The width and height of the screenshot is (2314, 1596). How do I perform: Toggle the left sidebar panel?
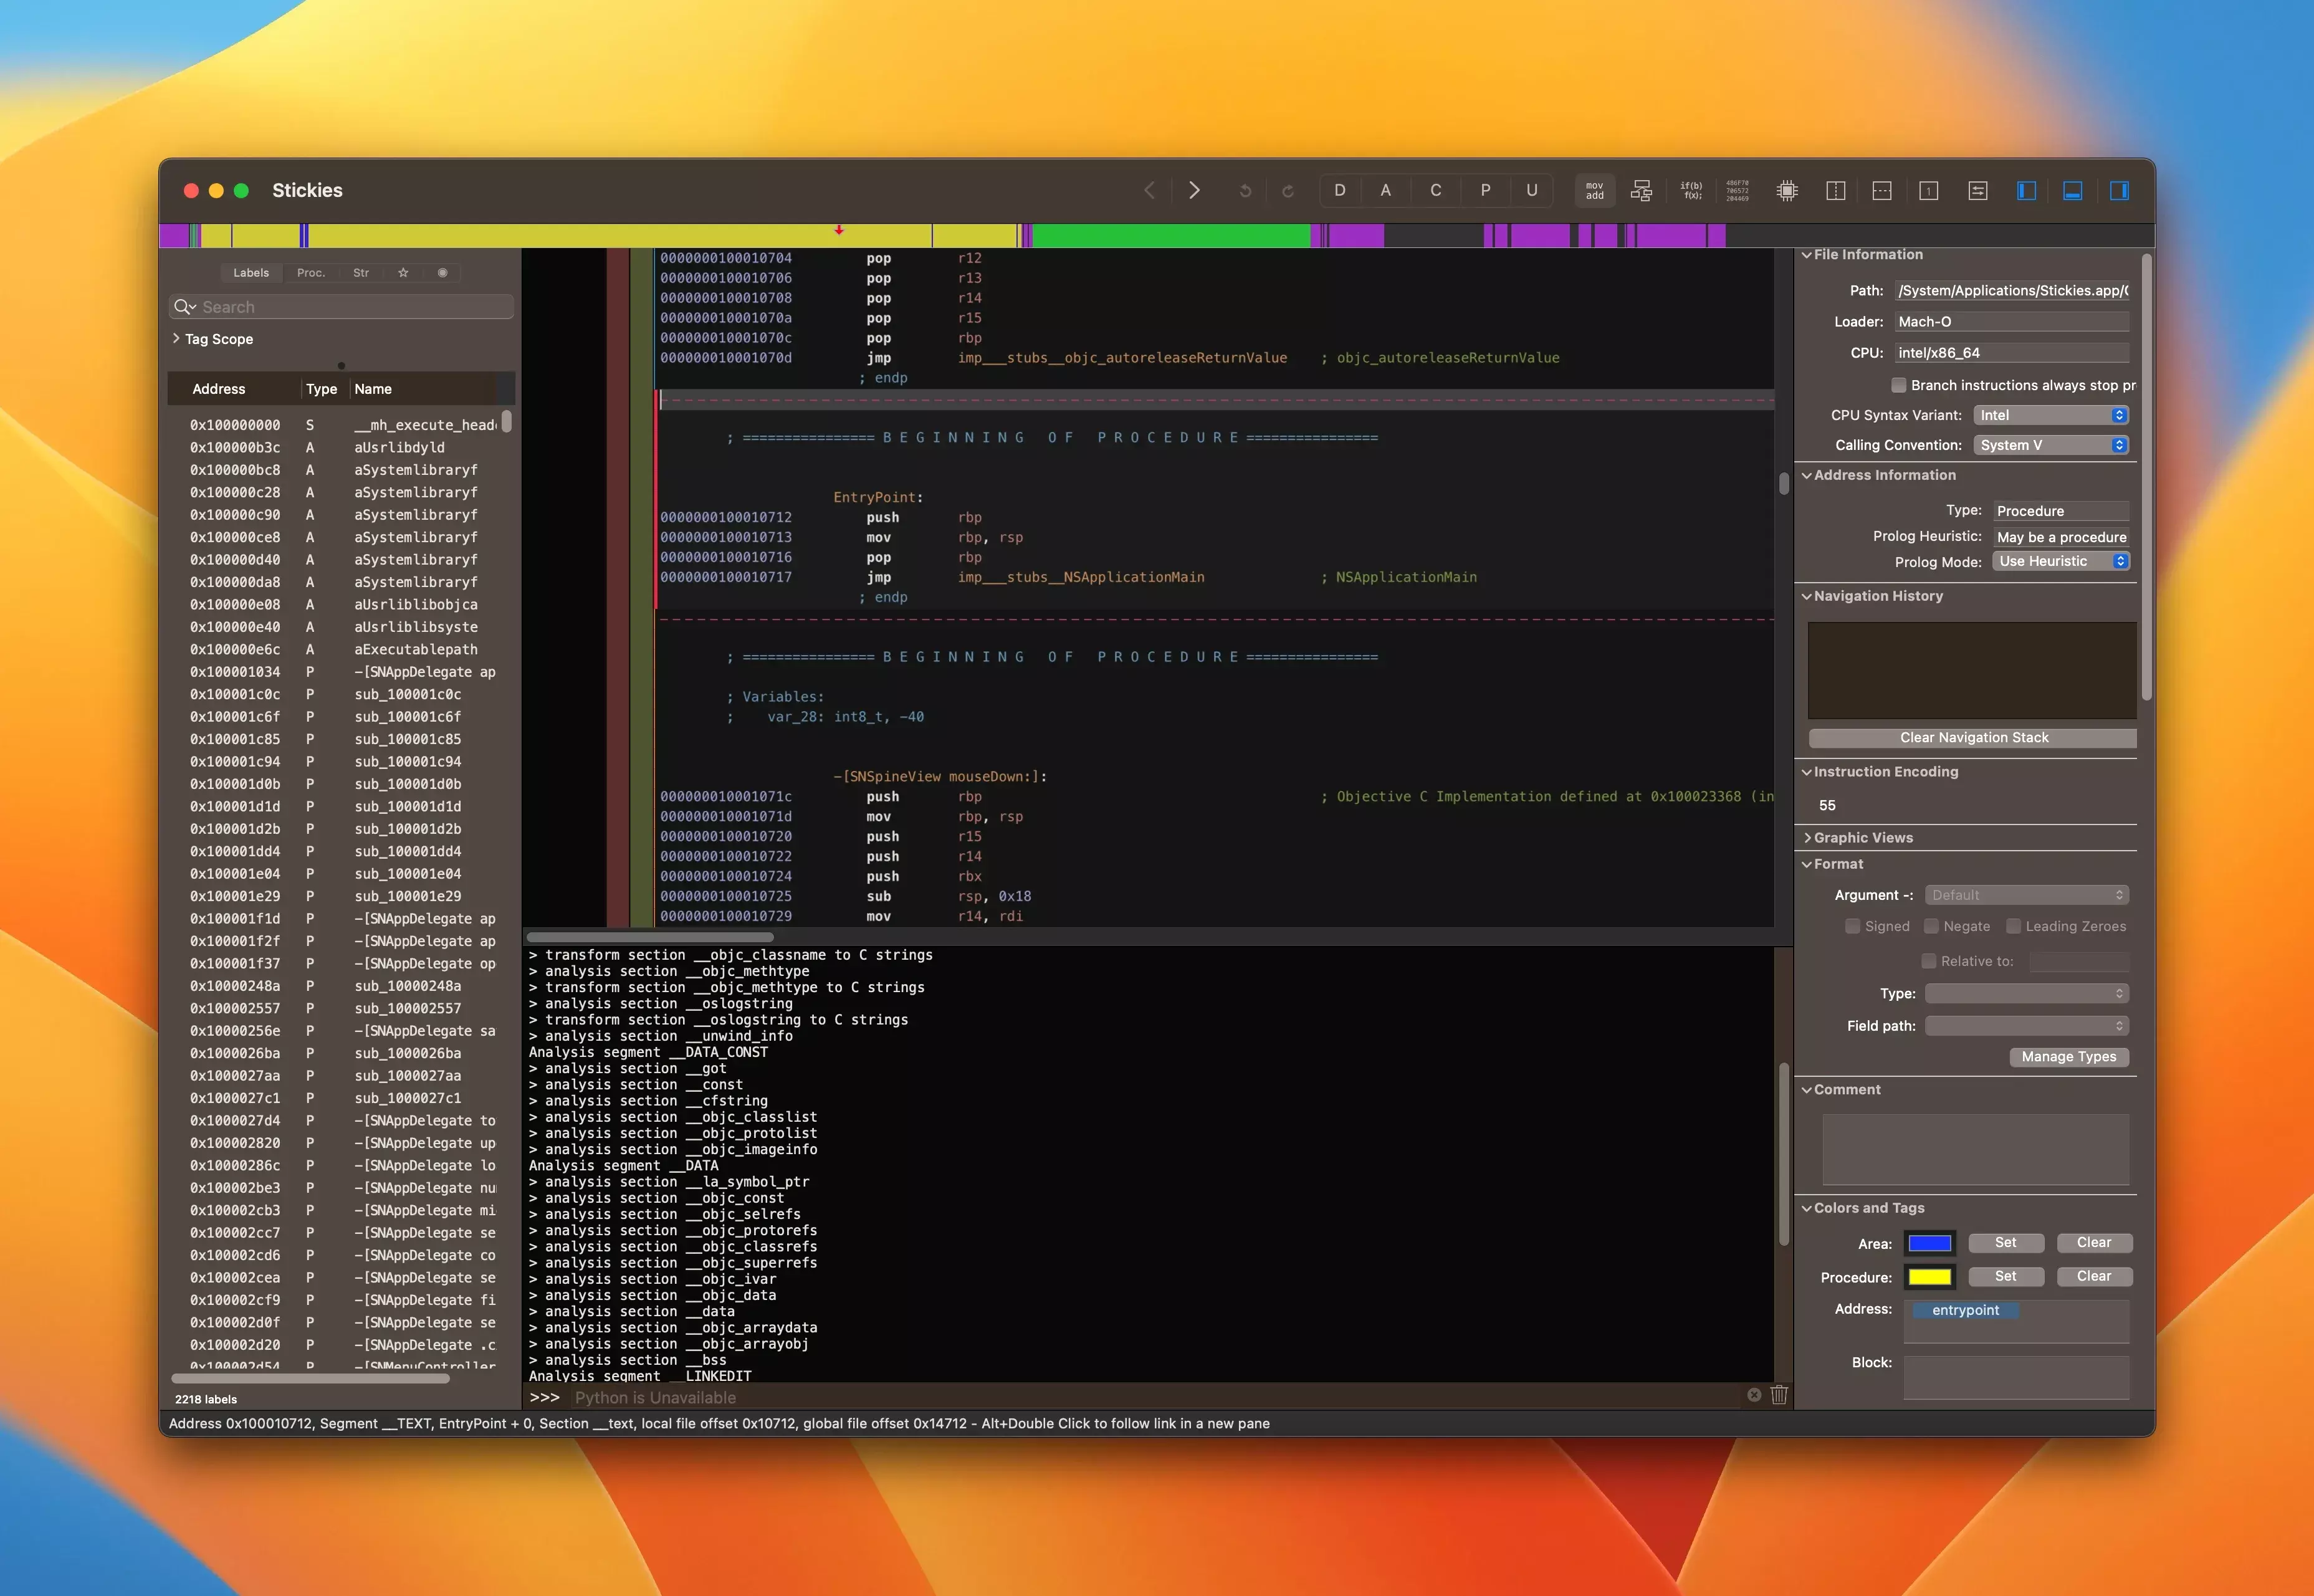point(2026,191)
